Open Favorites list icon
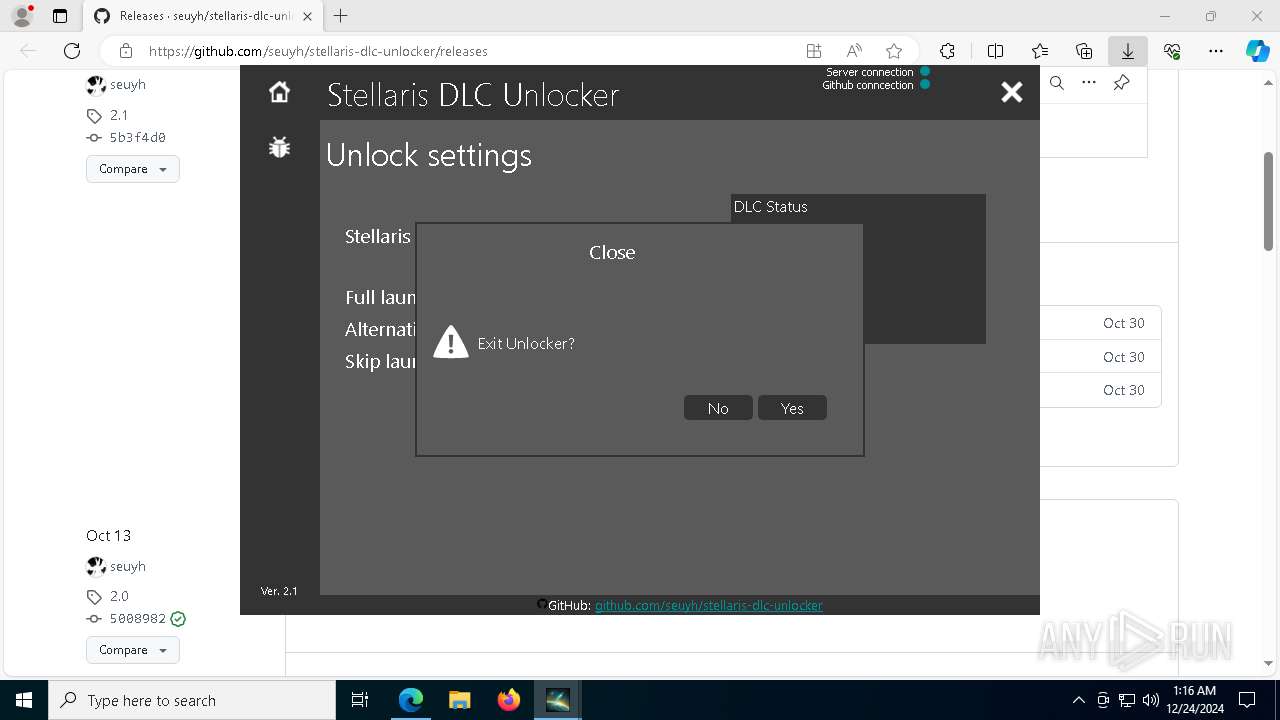This screenshot has height=720, width=1280. tap(1040, 51)
